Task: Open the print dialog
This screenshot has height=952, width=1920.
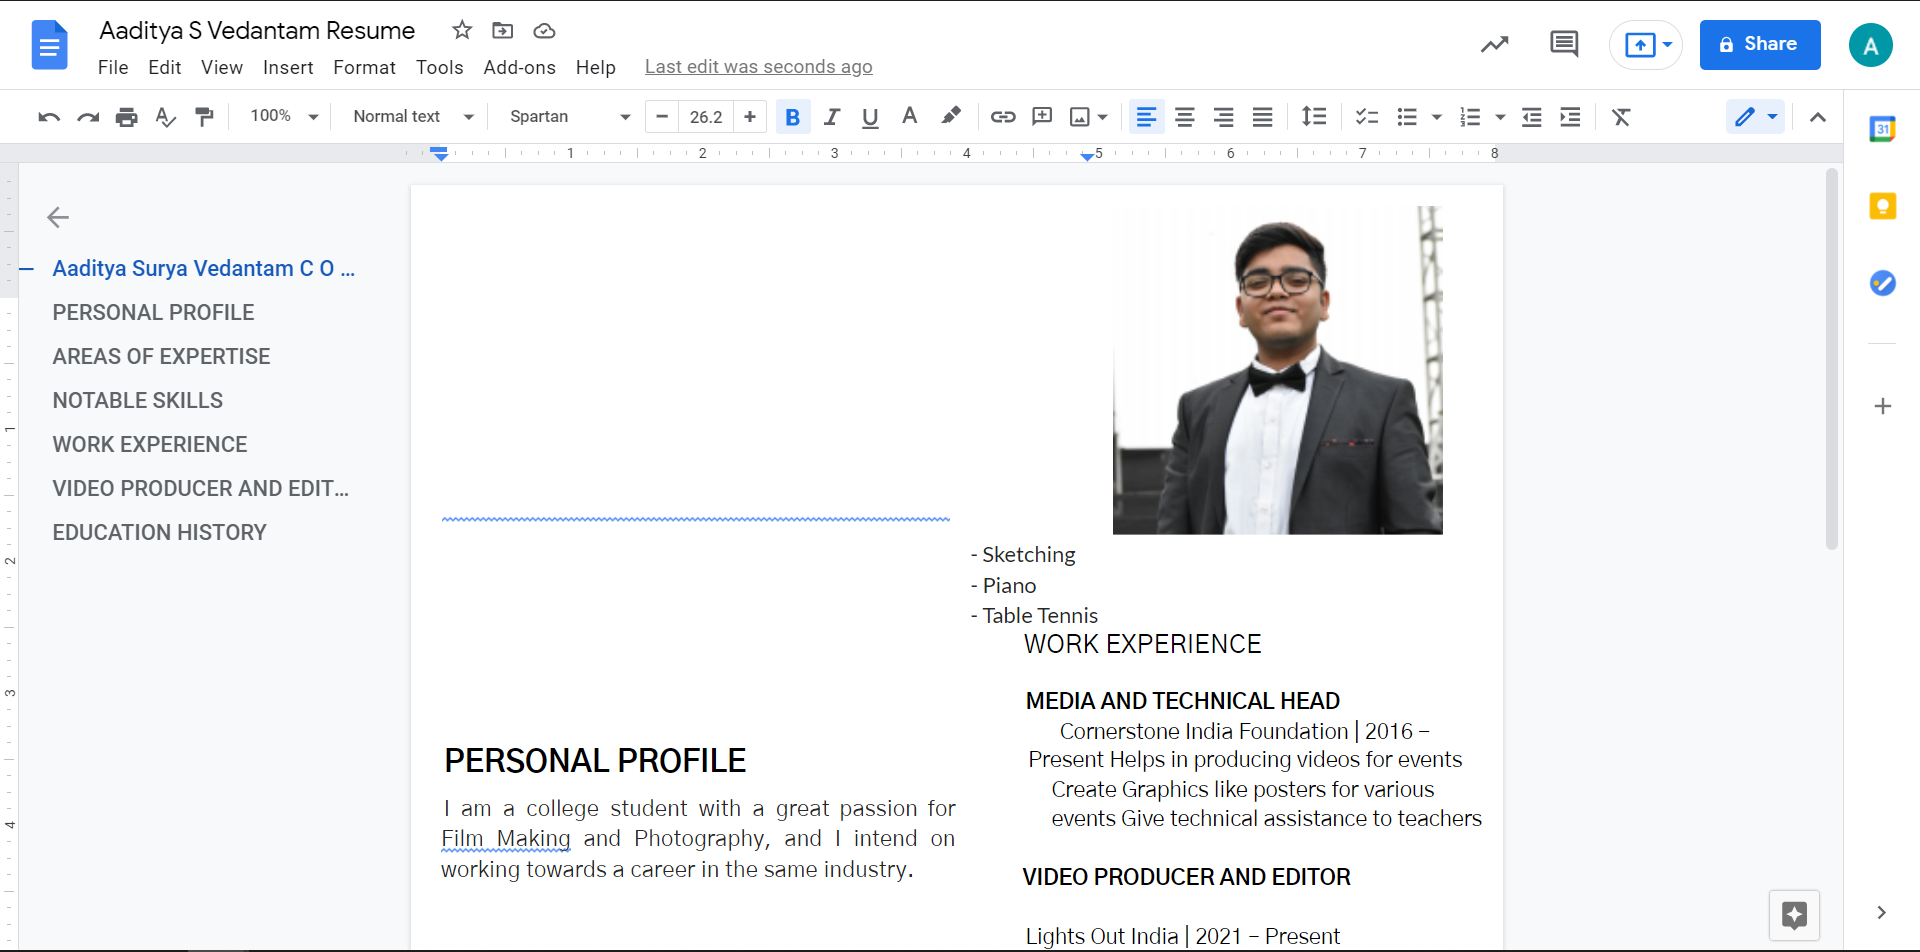Action: click(x=126, y=117)
